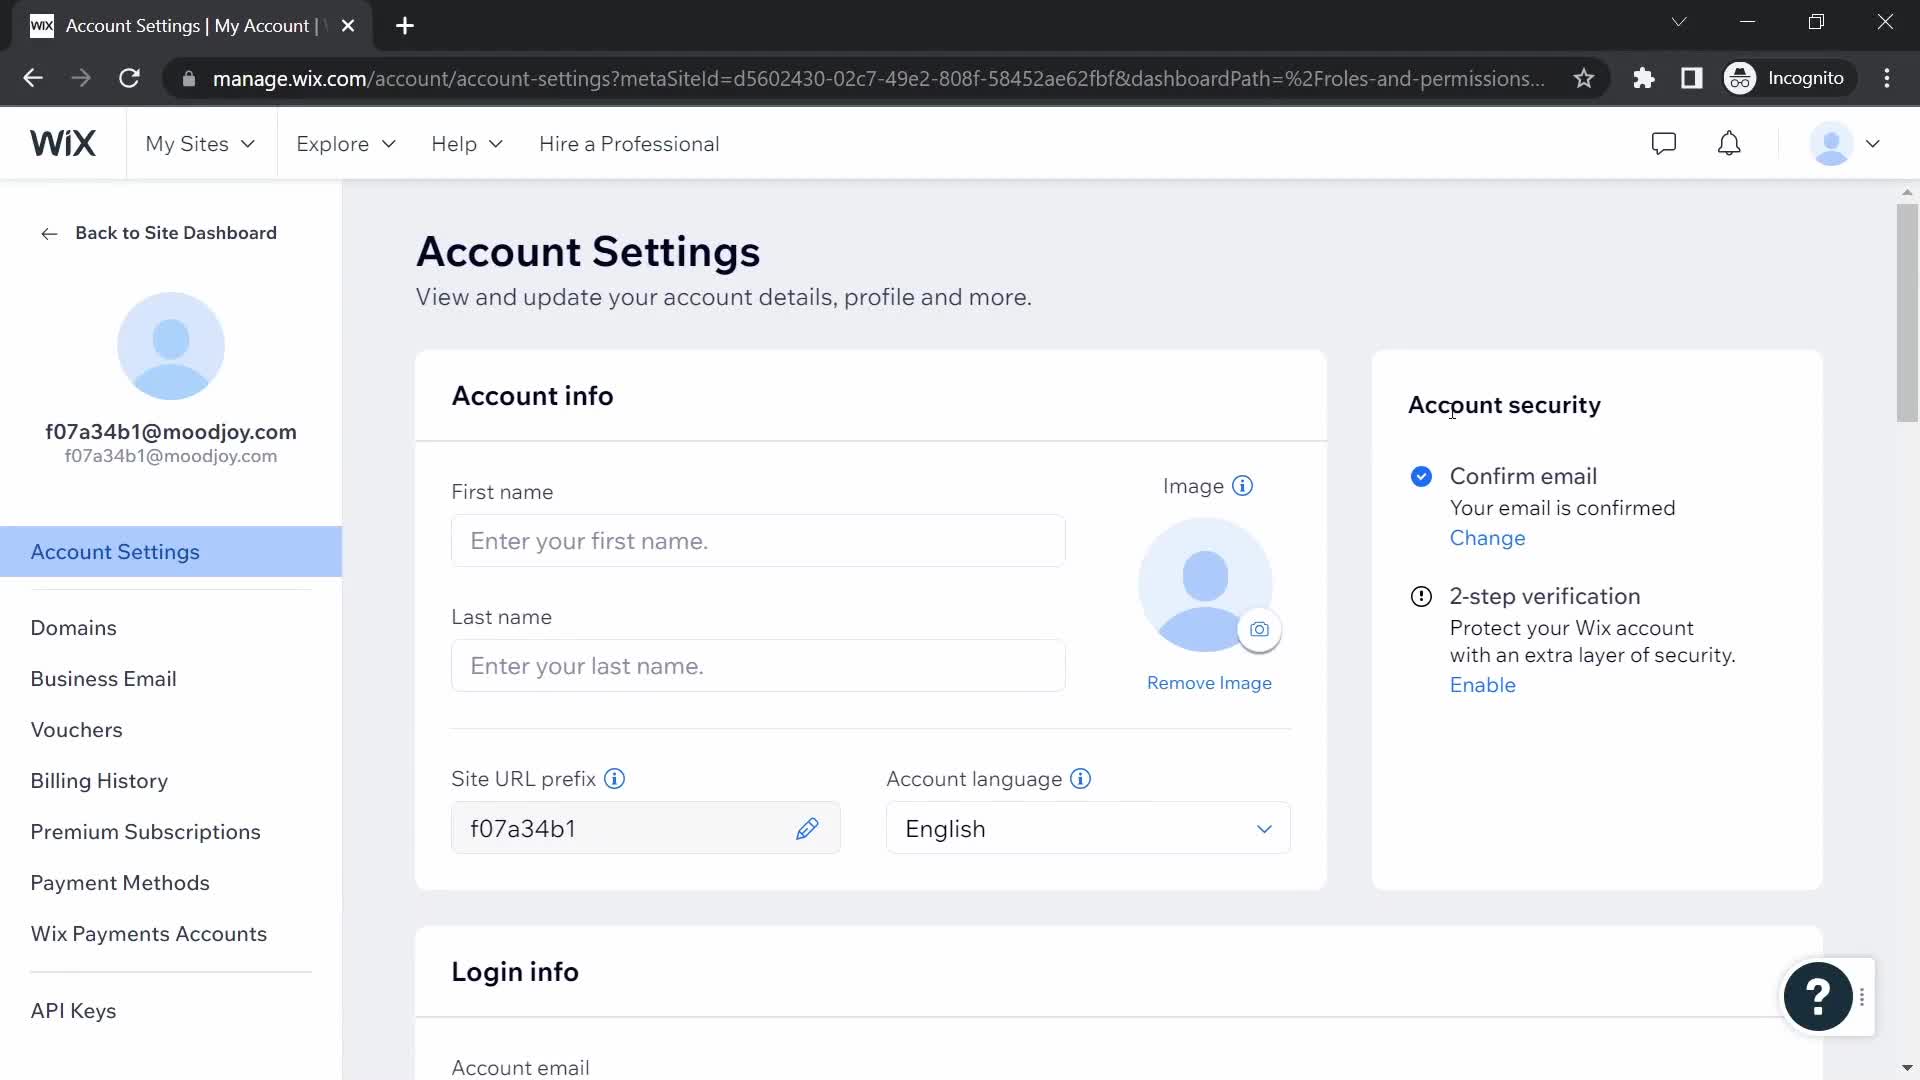Click the Wix logo home icon
The height and width of the screenshot is (1080, 1920).
[62, 144]
